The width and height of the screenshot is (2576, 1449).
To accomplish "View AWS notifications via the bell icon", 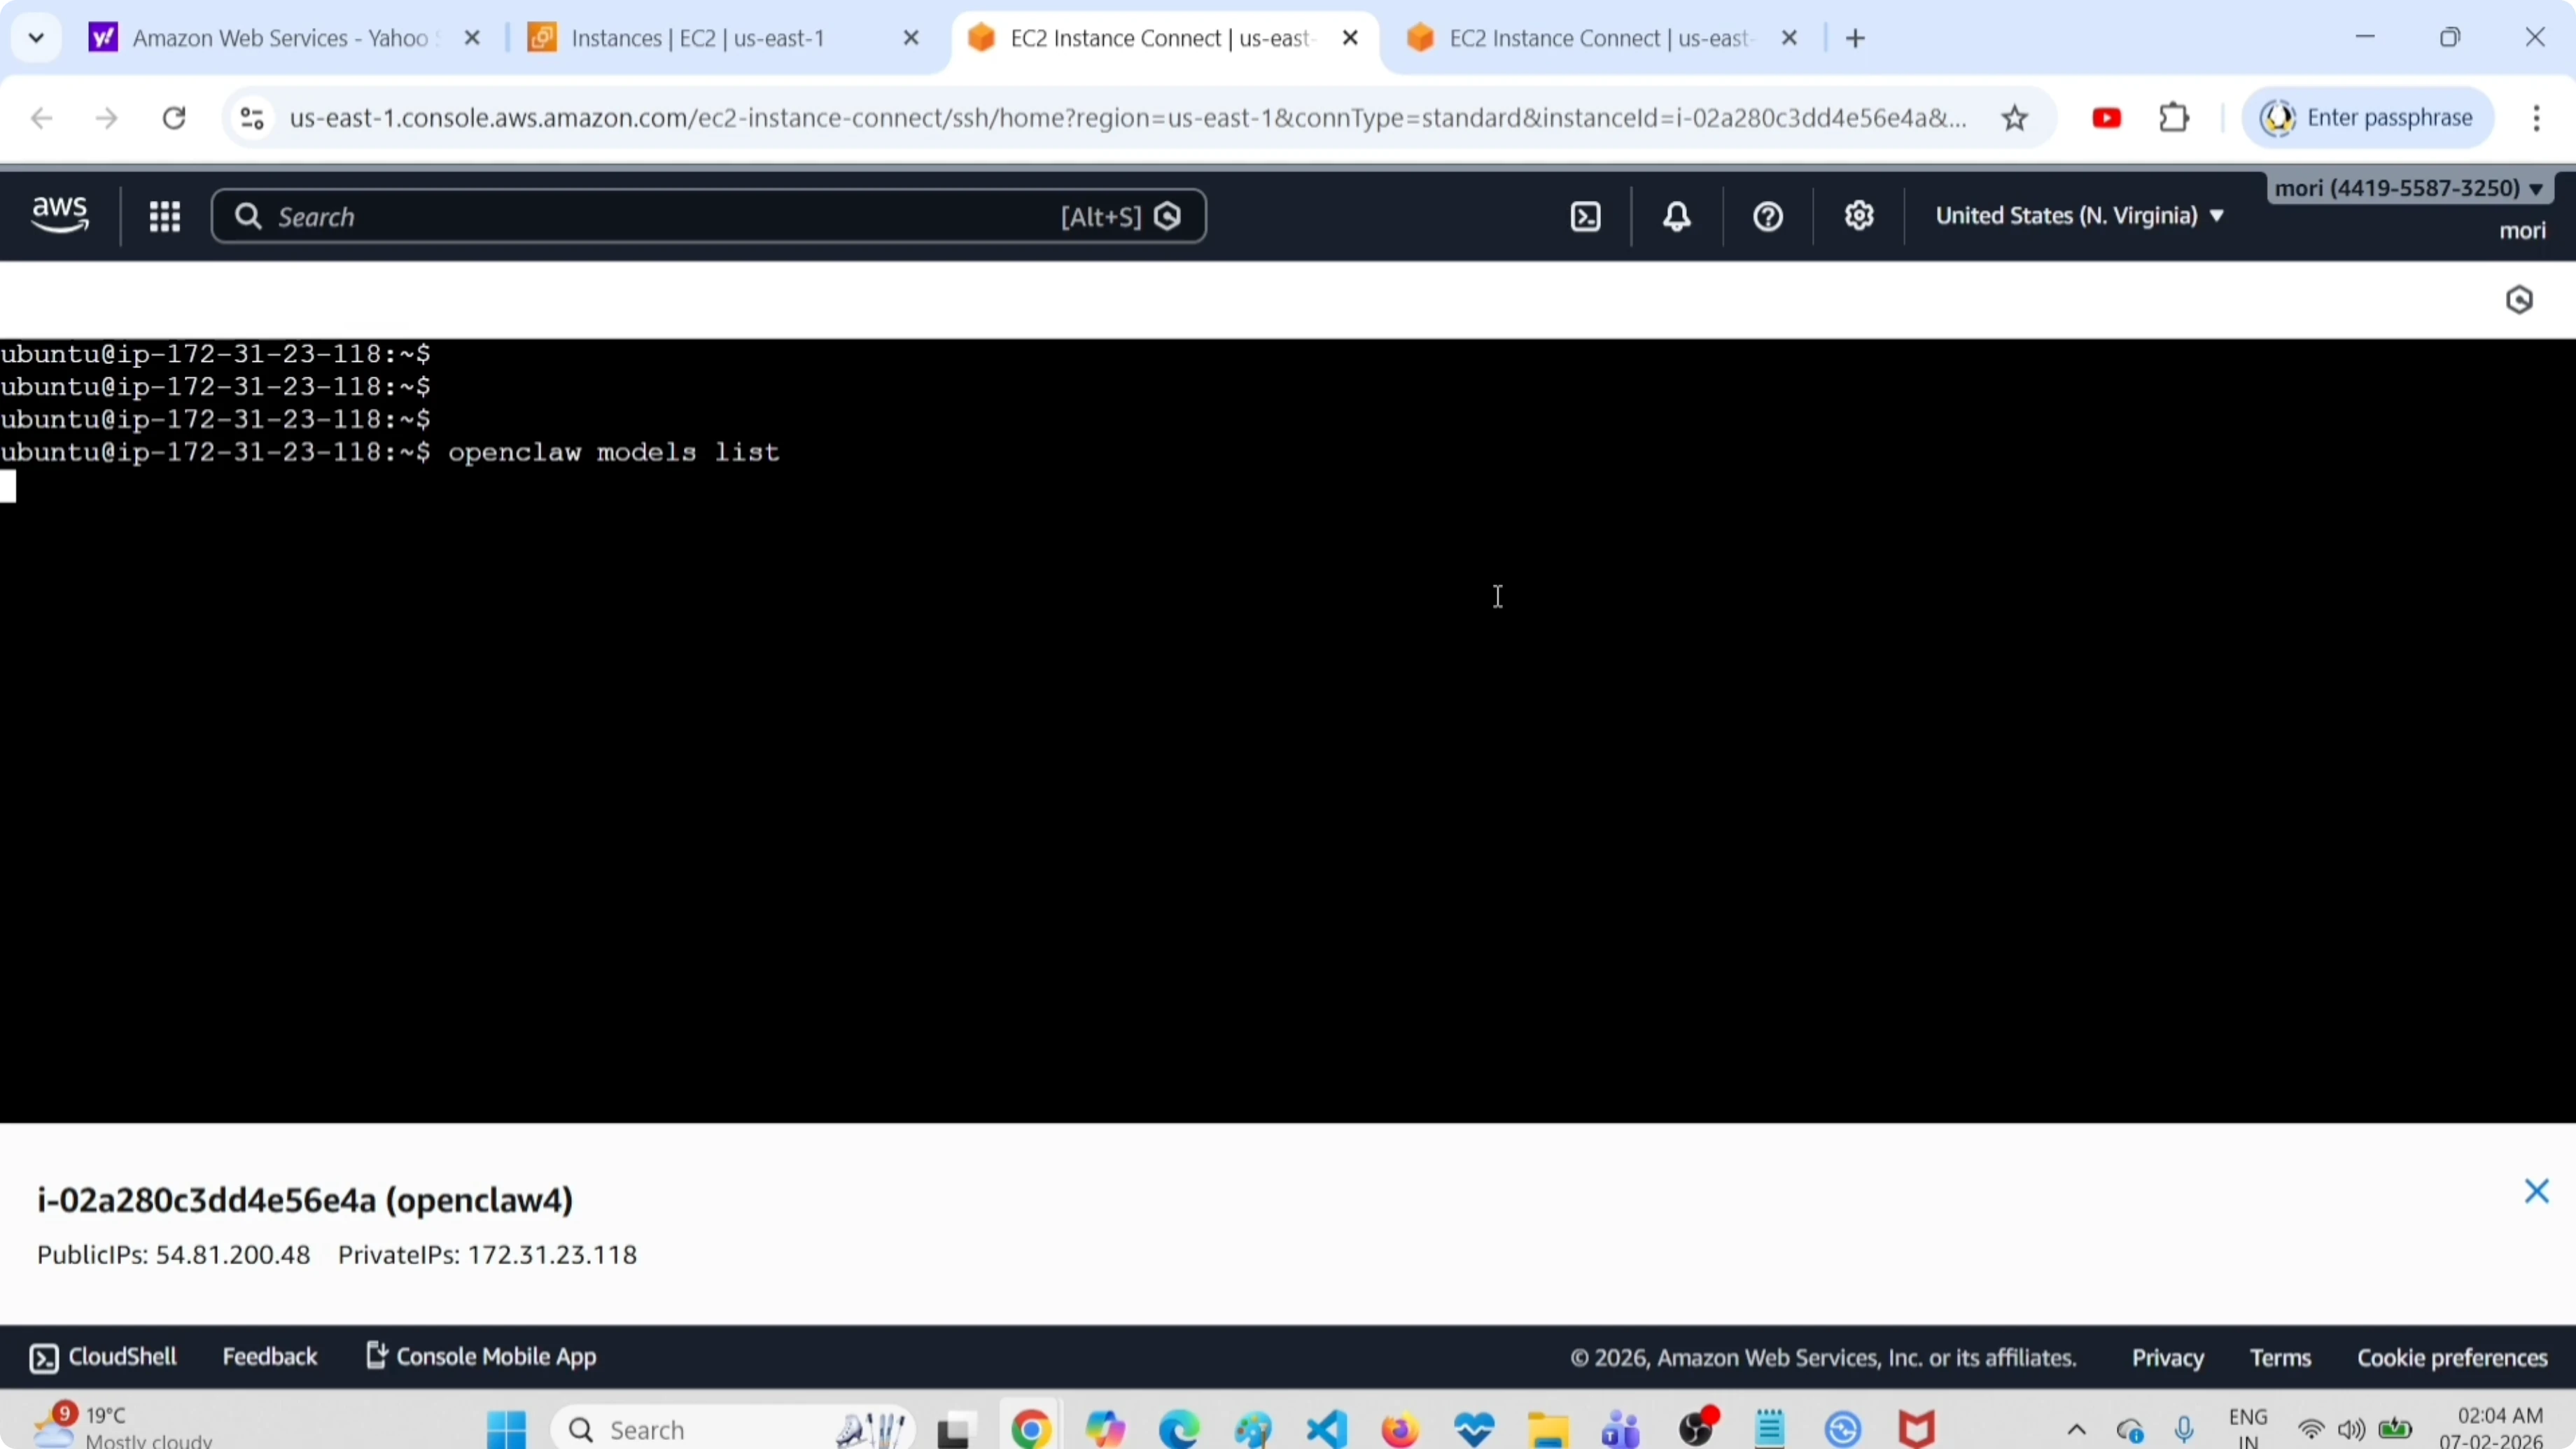I will tap(1676, 216).
